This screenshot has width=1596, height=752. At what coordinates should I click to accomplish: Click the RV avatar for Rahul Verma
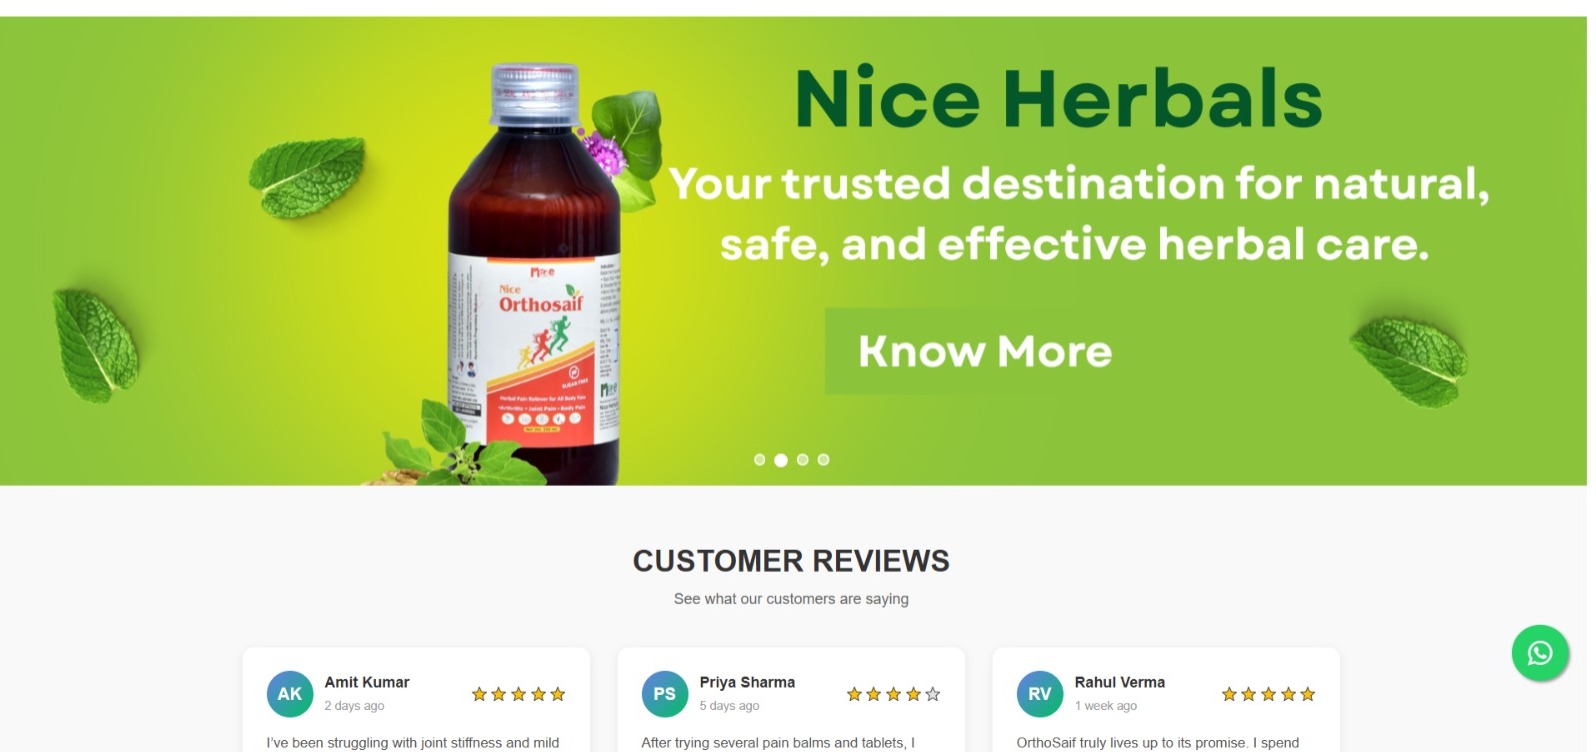click(1040, 694)
